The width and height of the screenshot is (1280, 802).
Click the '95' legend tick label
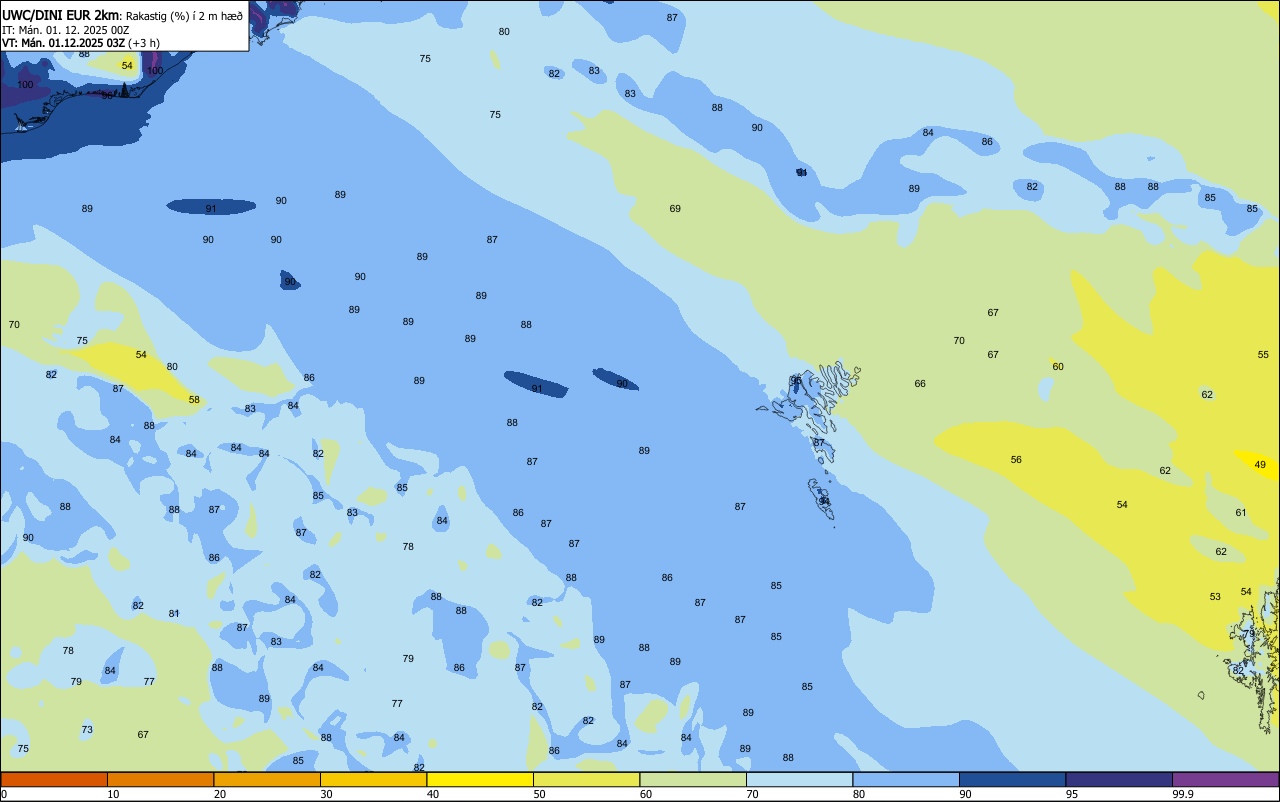[x=1073, y=794]
